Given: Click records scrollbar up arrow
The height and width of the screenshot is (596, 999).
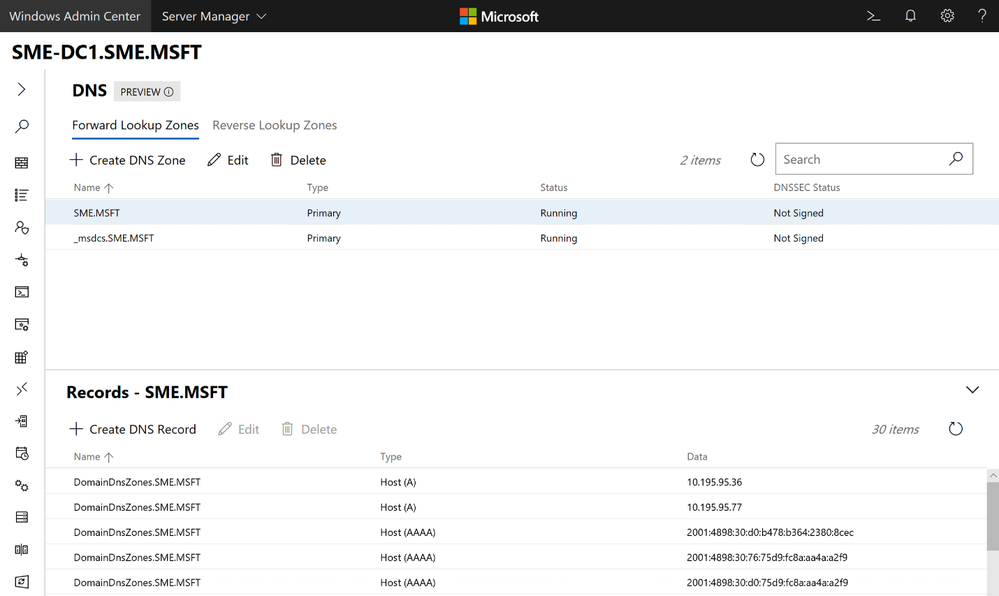Looking at the screenshot, I should click(x=993, y=475).
